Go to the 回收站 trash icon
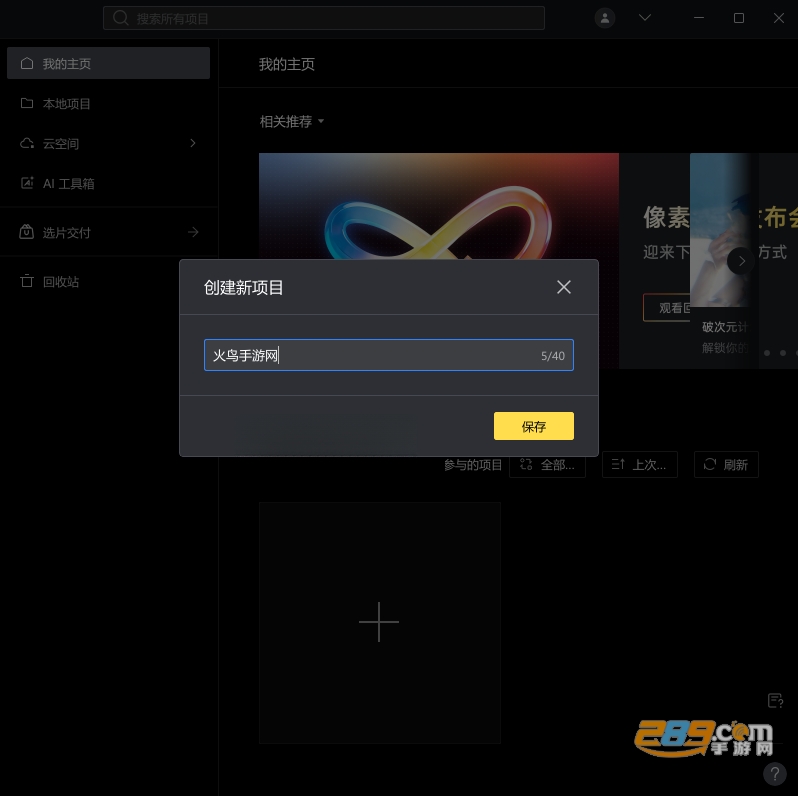The height and width of the screenshot is (796, 798). [26, 281]
